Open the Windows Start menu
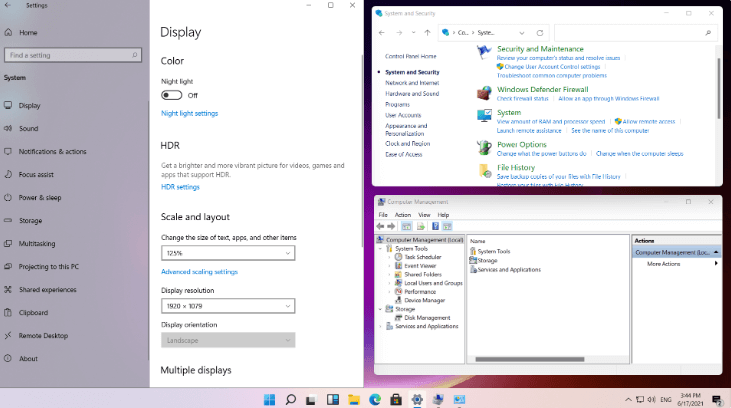This screenshot has height=408, width=731. pos(269,400)
